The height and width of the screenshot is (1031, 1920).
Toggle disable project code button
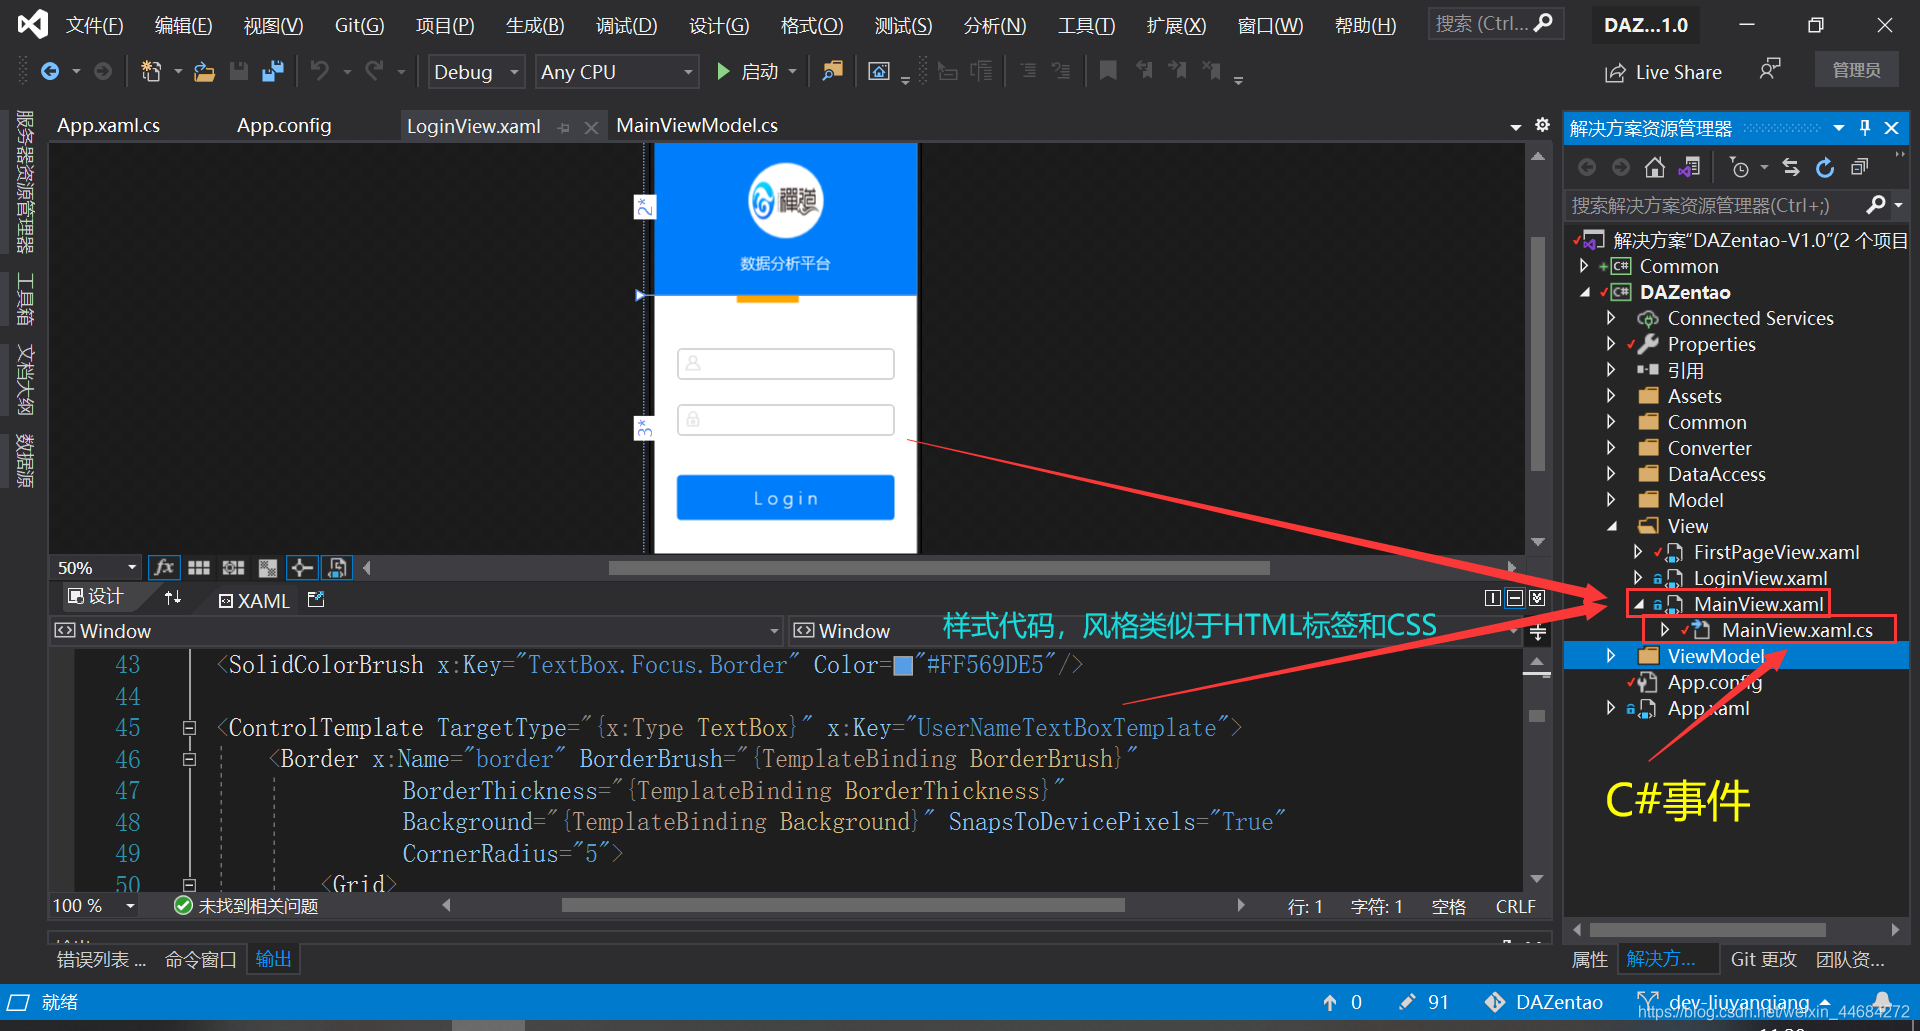pyautogui.click(x=338, y=568)
